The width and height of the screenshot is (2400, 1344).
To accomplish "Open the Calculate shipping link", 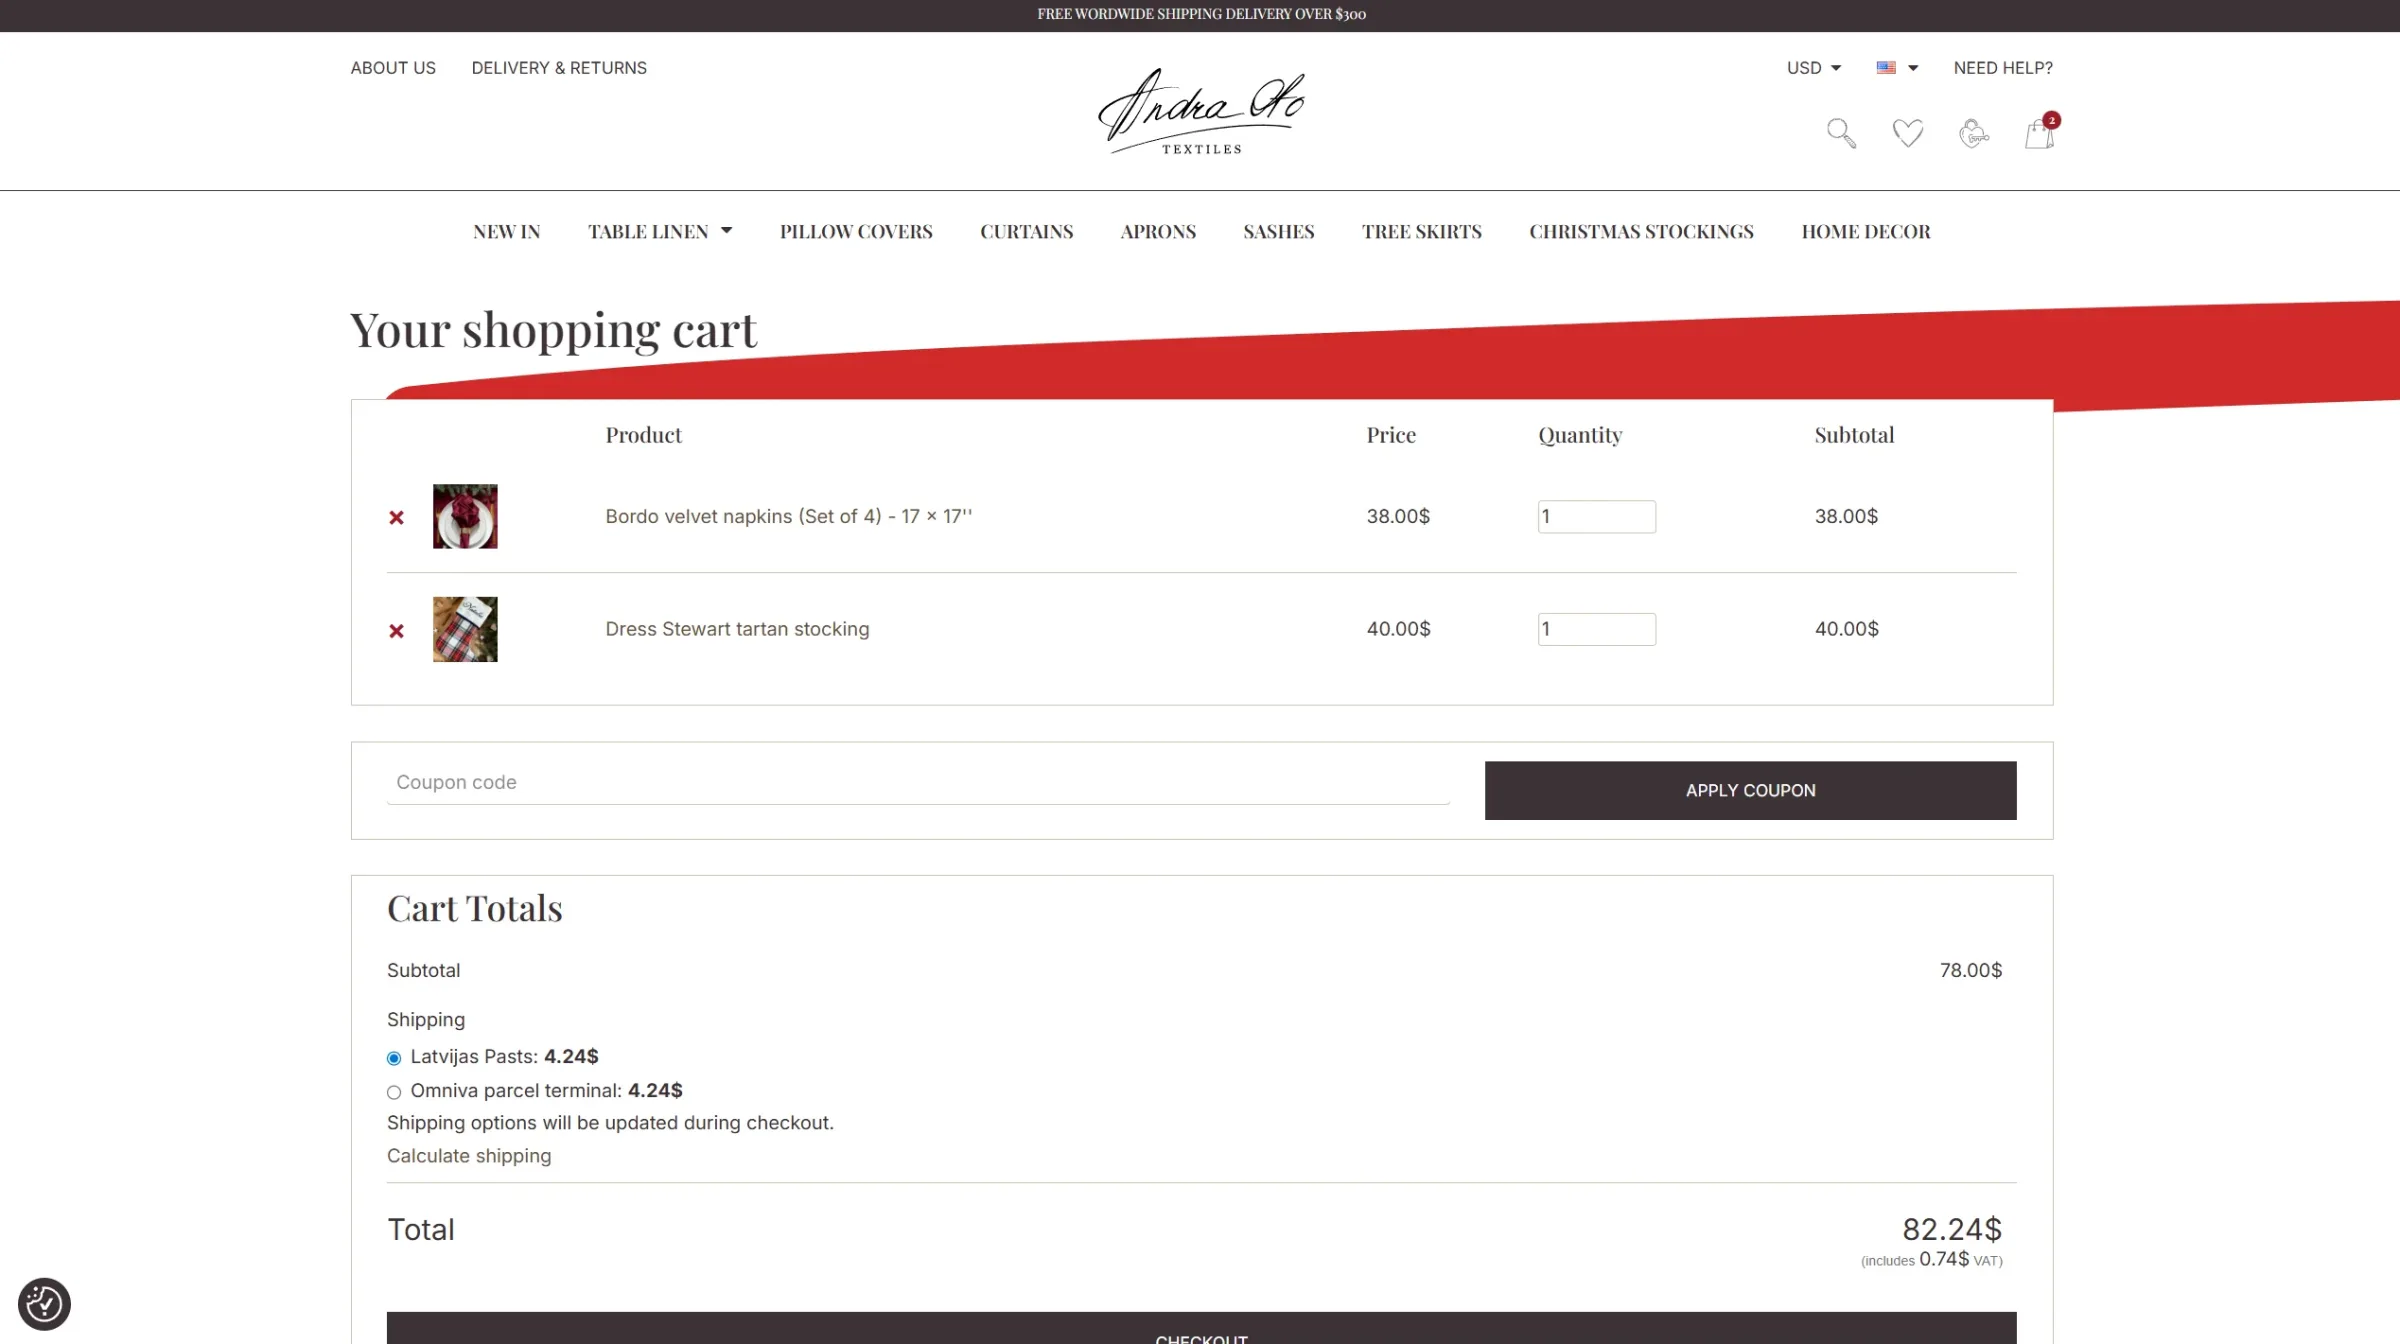I will (469, 1155).
